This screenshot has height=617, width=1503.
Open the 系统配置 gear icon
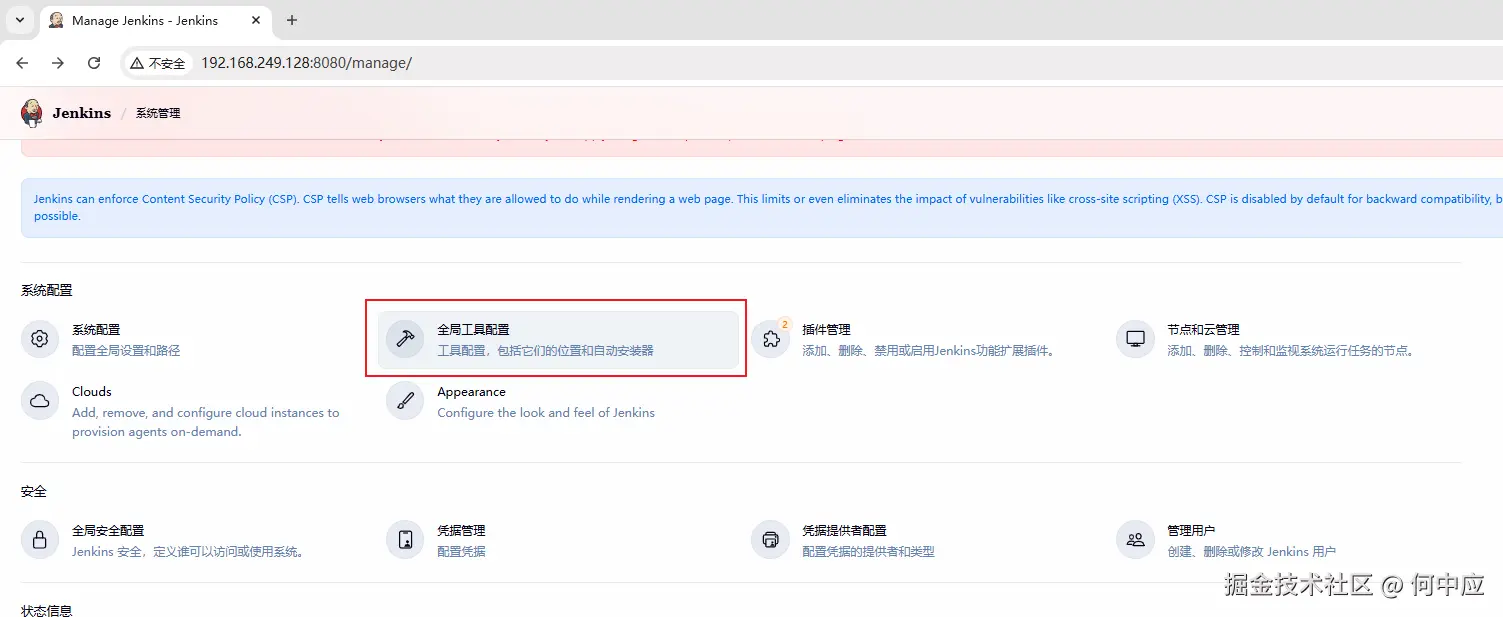pyautogui.click(x=40, y=340)
